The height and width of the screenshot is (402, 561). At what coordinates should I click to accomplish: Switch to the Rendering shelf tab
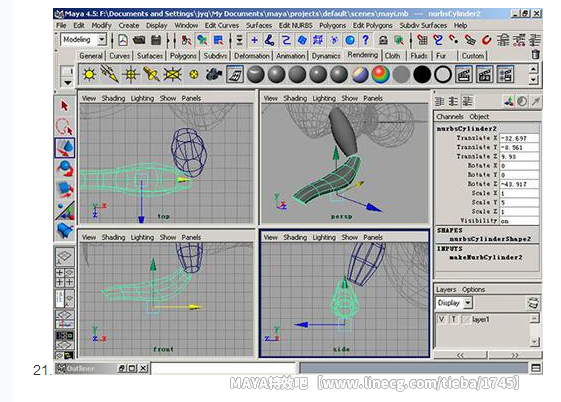(x=362, y=55)
